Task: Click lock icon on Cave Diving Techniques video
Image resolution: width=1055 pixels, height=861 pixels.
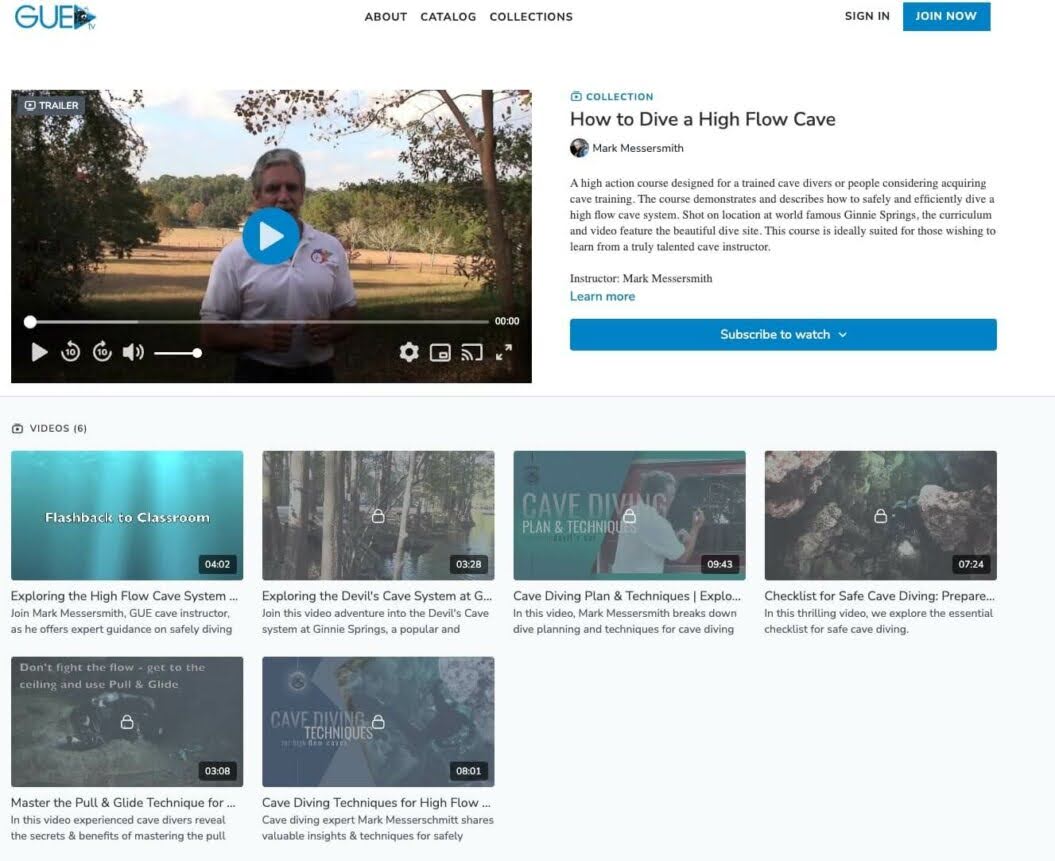Action: [378, 722]
